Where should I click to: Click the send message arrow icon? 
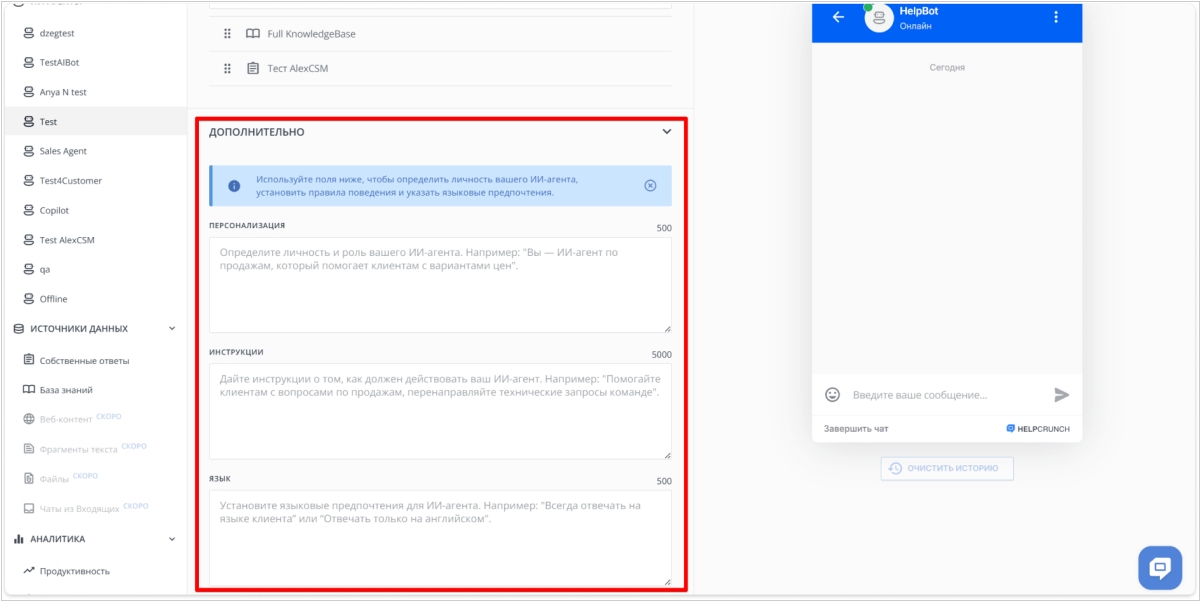(x=1061, y=395)
